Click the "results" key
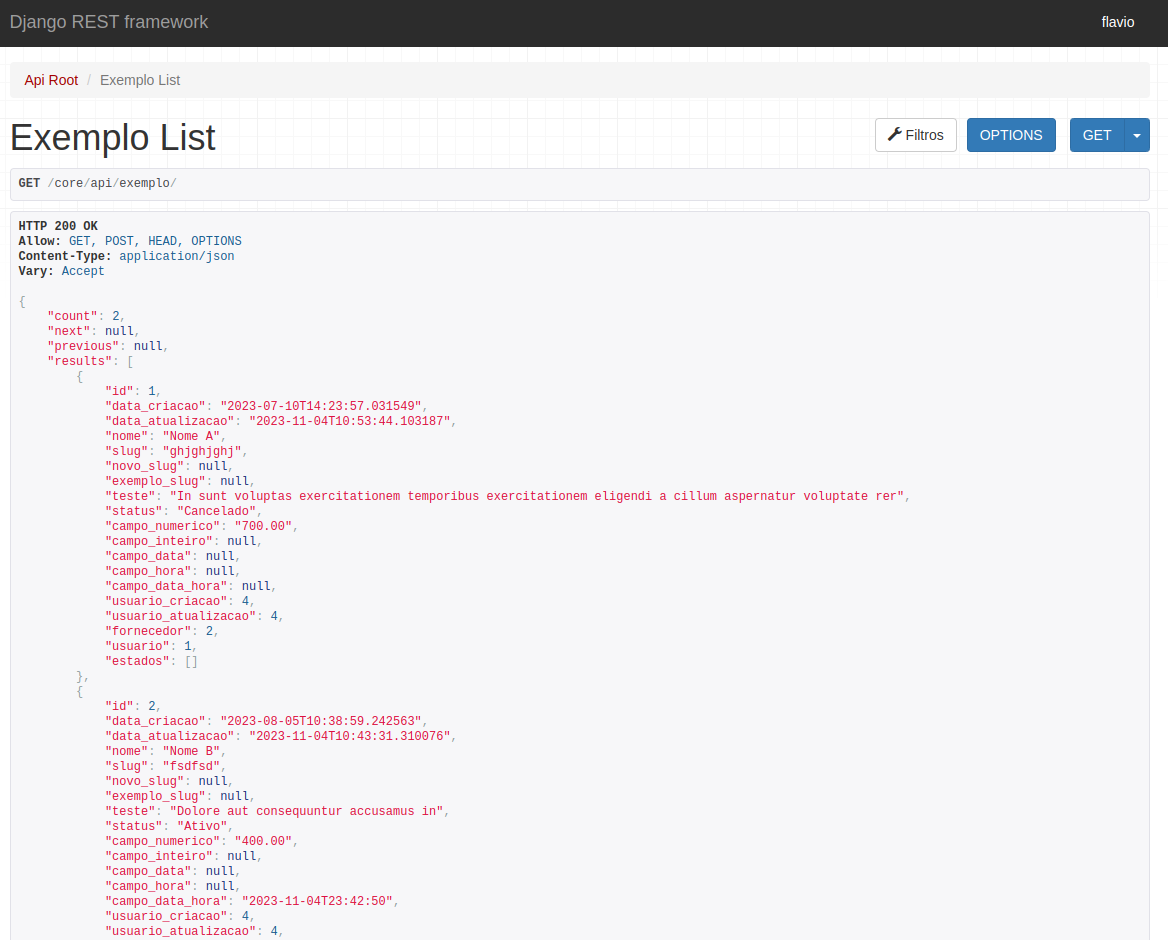Image resolution: width=1168 pixels, height=940 pixels. [x=79, y=361]
